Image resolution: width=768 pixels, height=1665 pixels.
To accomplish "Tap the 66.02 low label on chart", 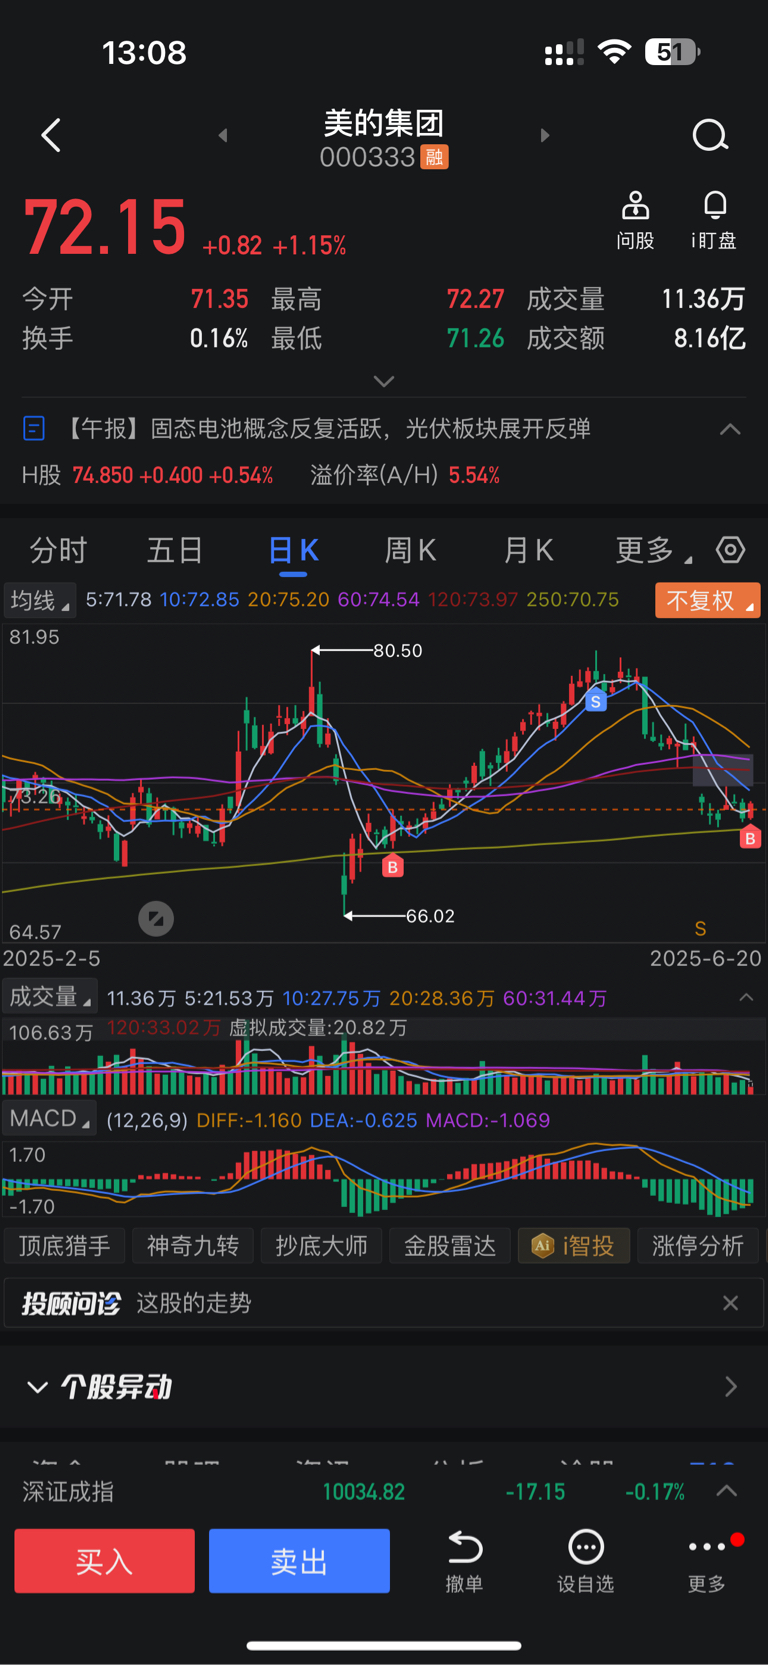I will (x=430, y=916).
